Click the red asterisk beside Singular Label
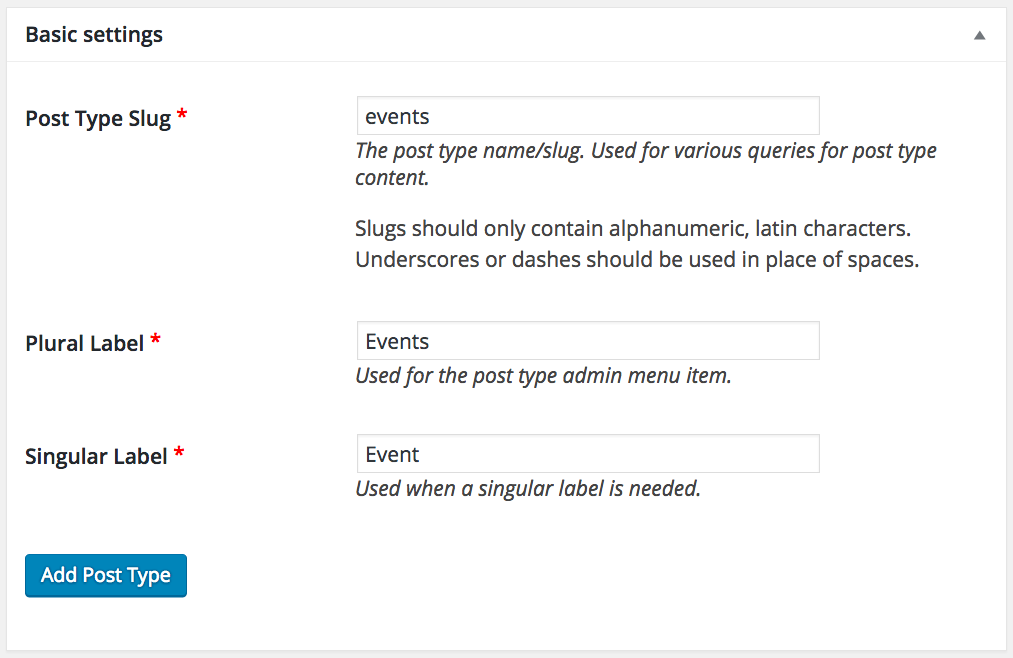1013x658 pixels. pos(179,454)
